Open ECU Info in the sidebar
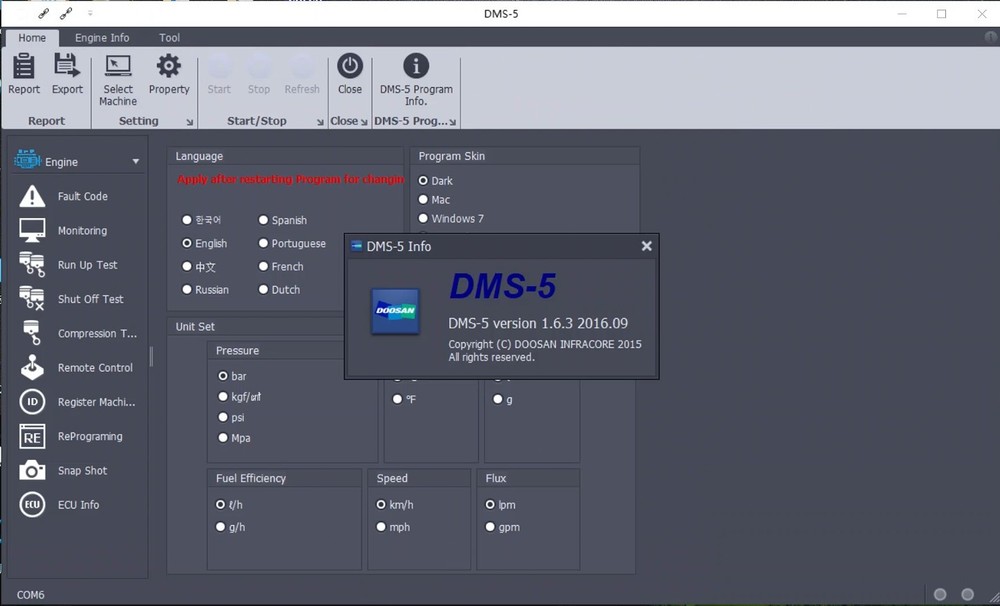 pyautogui.click(x=78, y=505)
